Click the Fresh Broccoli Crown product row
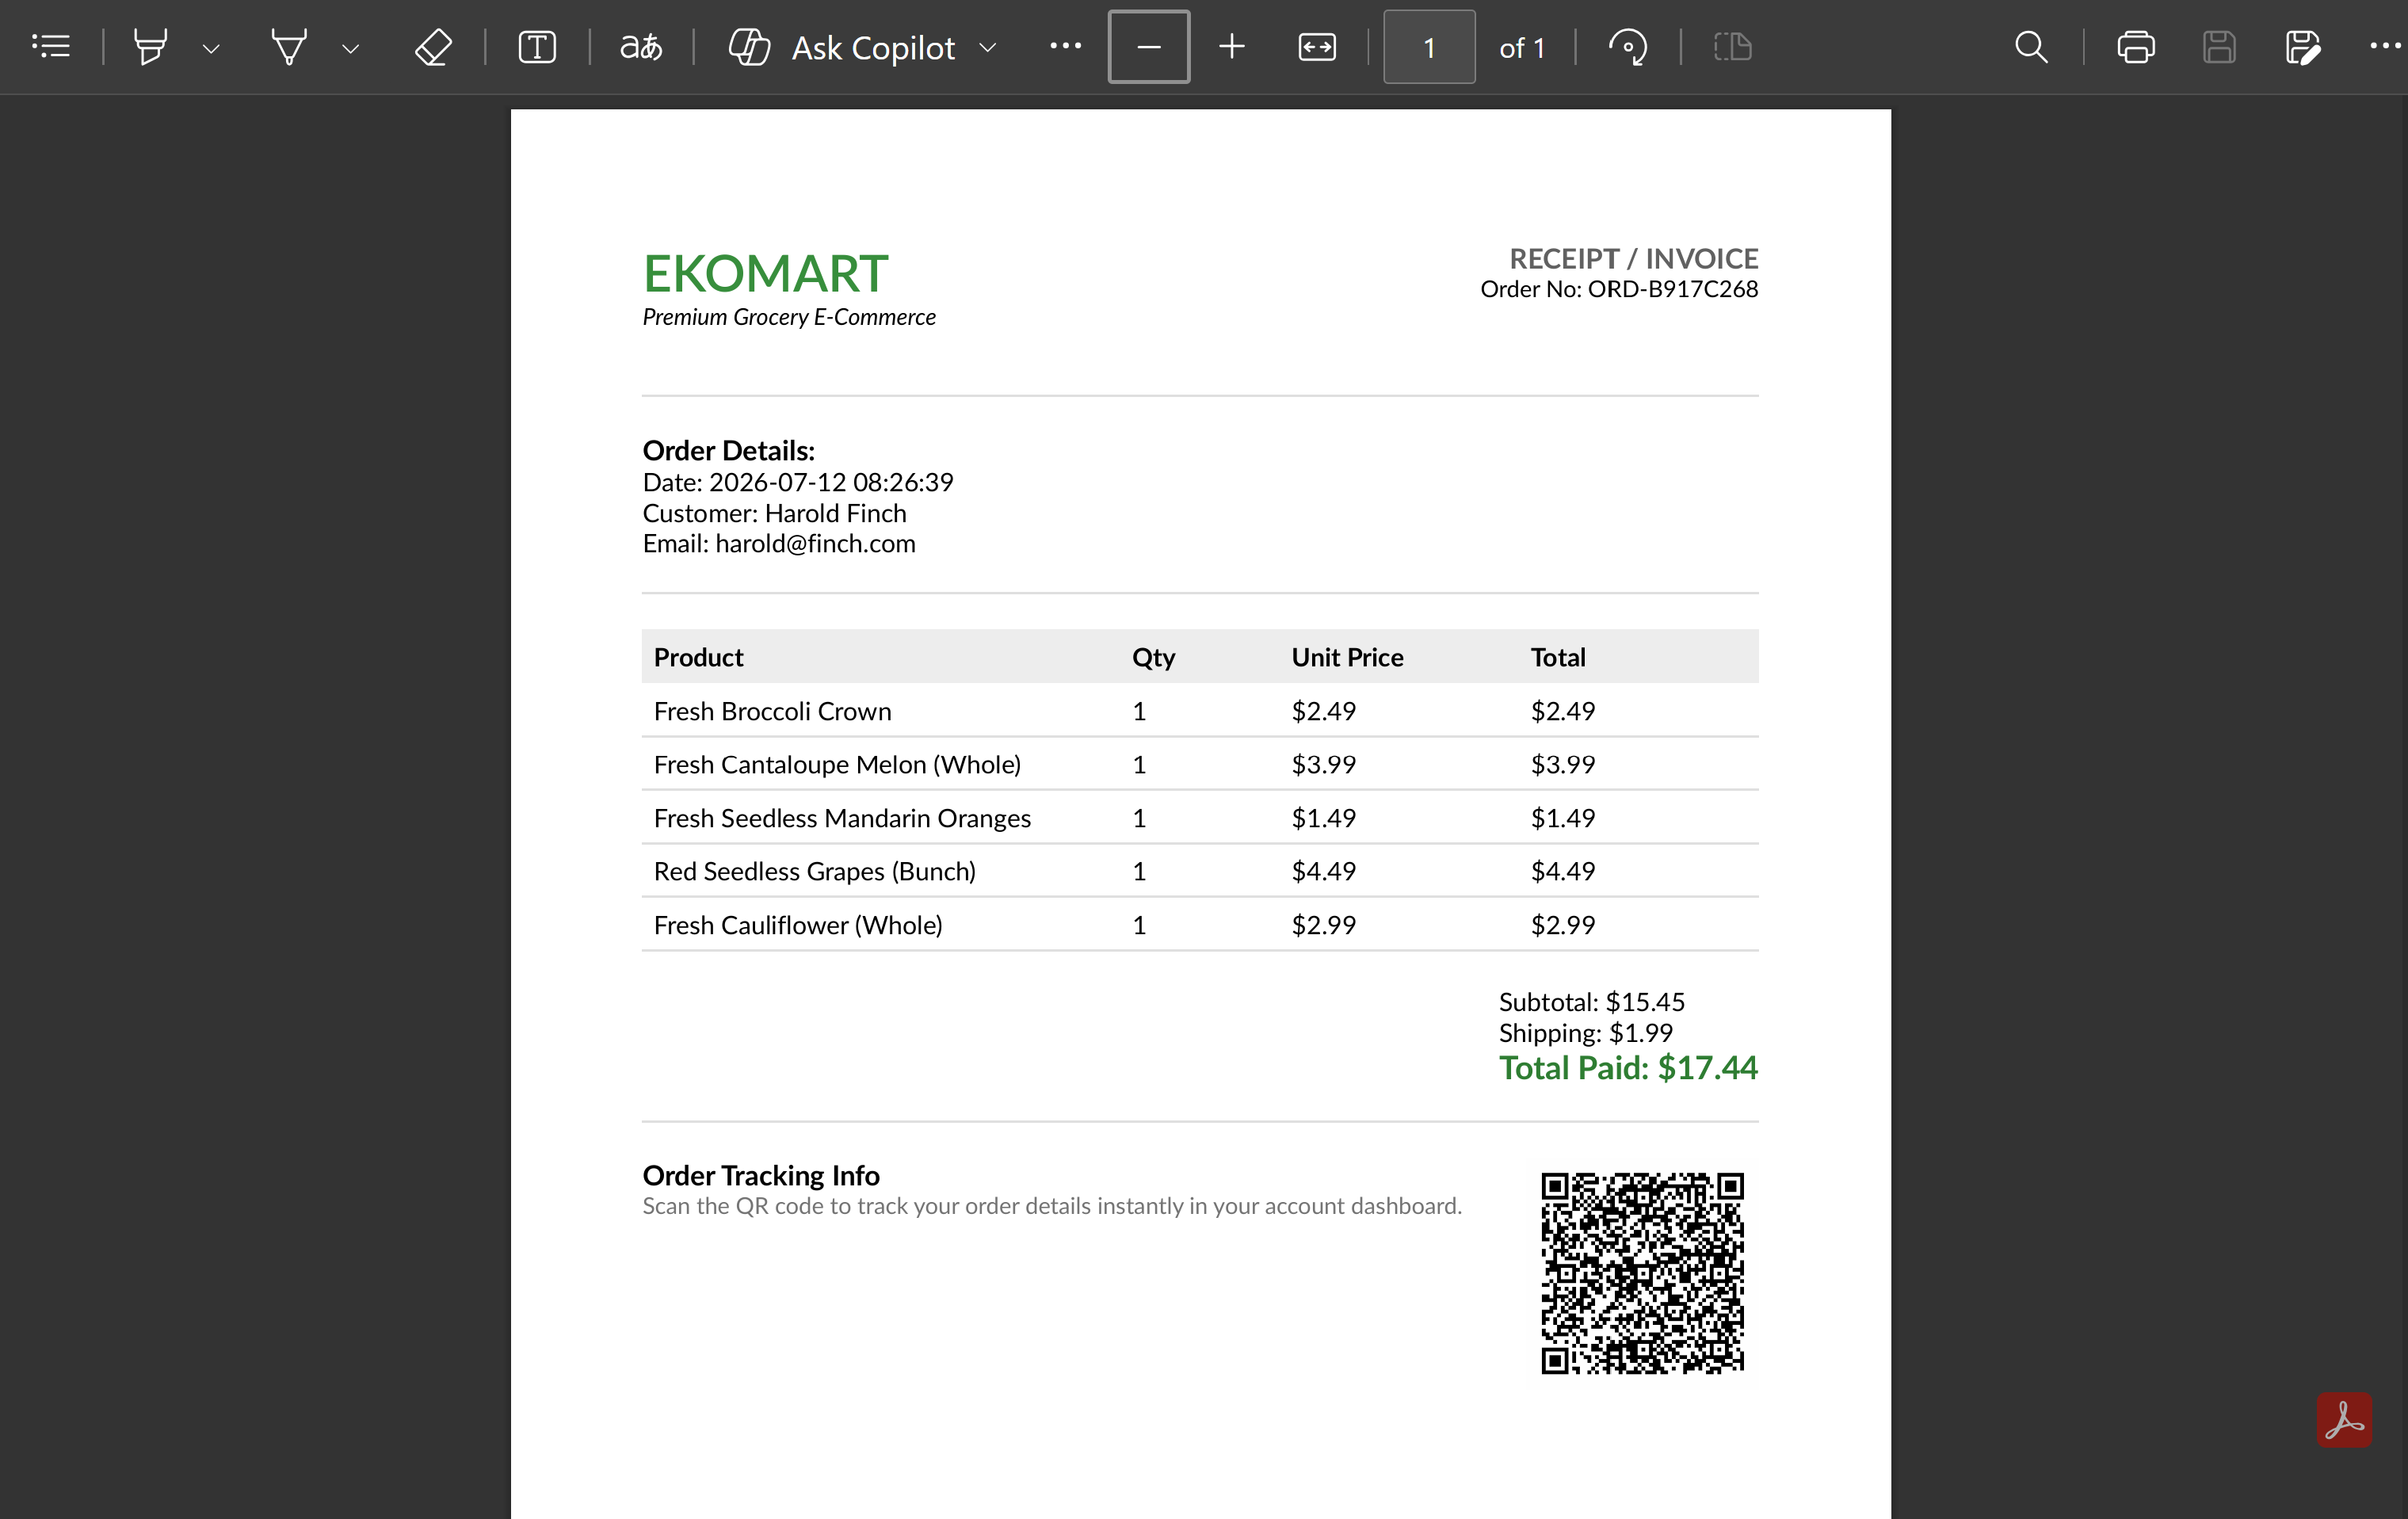Image resolution: width=2408 pixels, height=1519 pixels. coord(1200,711)
